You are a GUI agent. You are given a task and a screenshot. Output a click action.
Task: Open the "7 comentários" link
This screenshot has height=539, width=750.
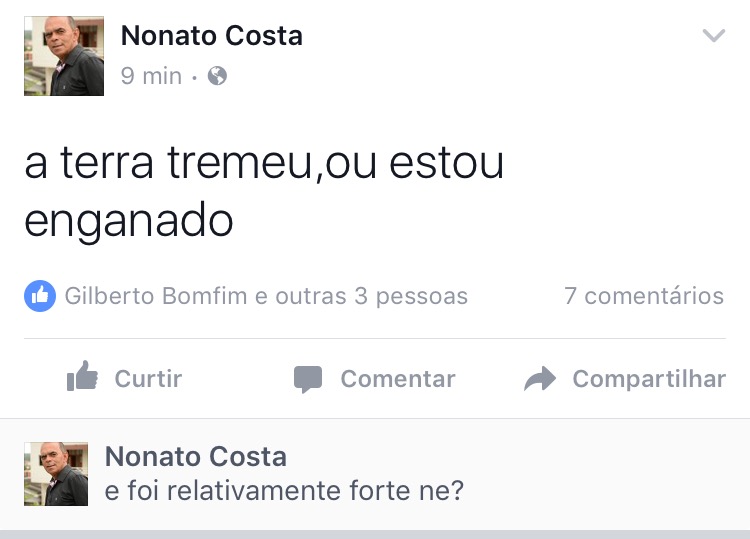point(643,296)
